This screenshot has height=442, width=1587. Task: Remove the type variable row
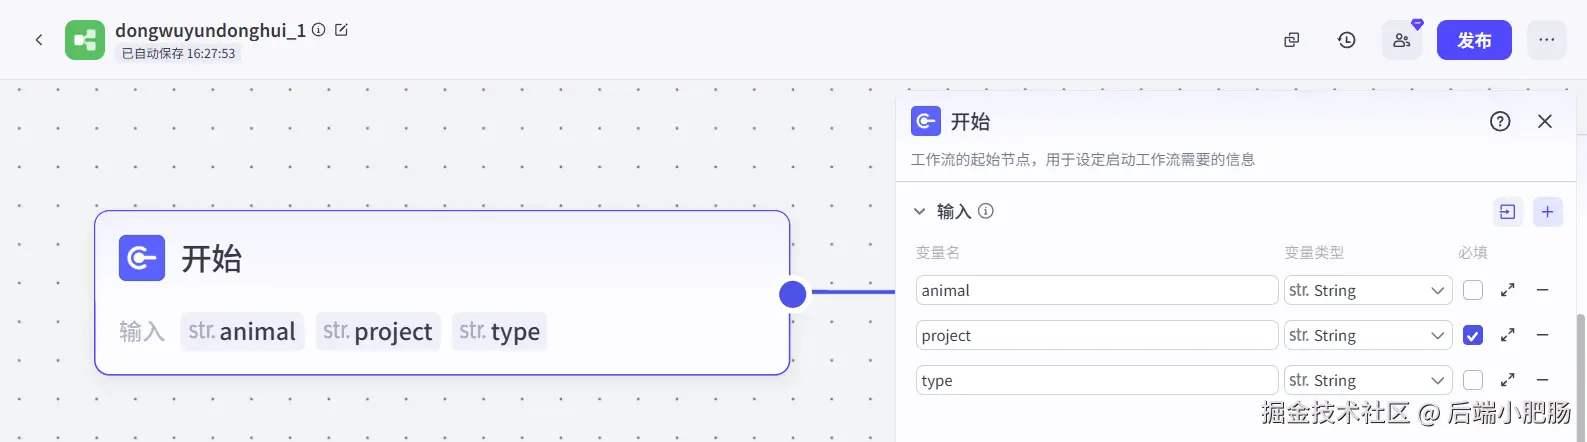pyautogui.click(x=1543, y=380)
